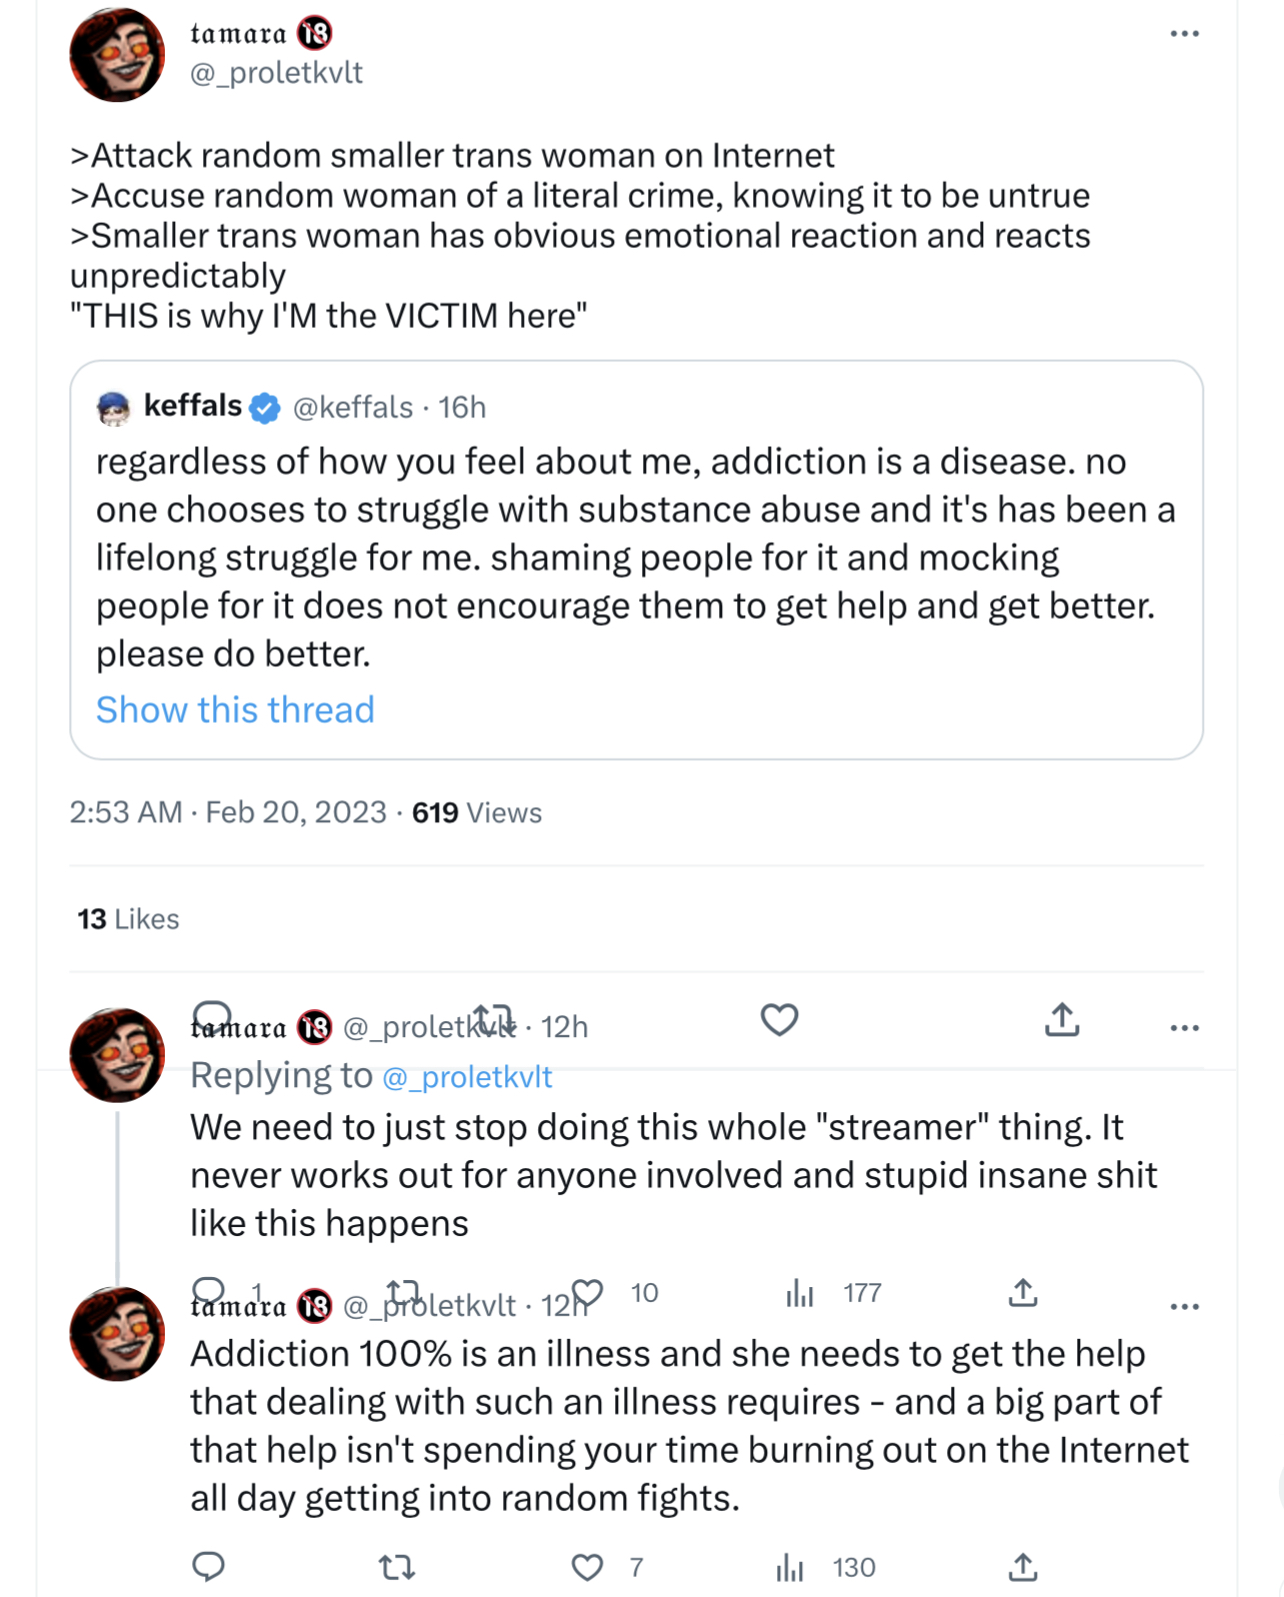Open more options on the Addiction reply
Screen dimensions: 1284x1597
click(1184, 1306)
